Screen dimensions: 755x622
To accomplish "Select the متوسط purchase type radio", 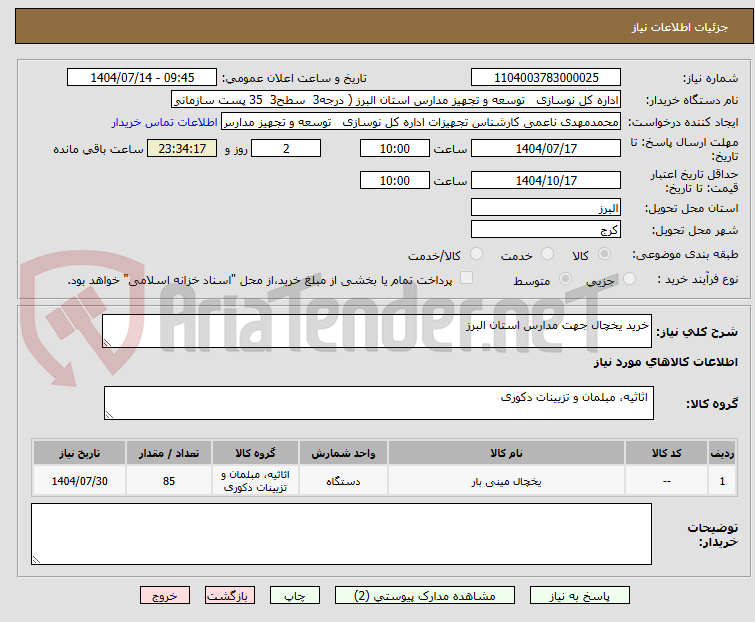I will [x=565, y=279].
